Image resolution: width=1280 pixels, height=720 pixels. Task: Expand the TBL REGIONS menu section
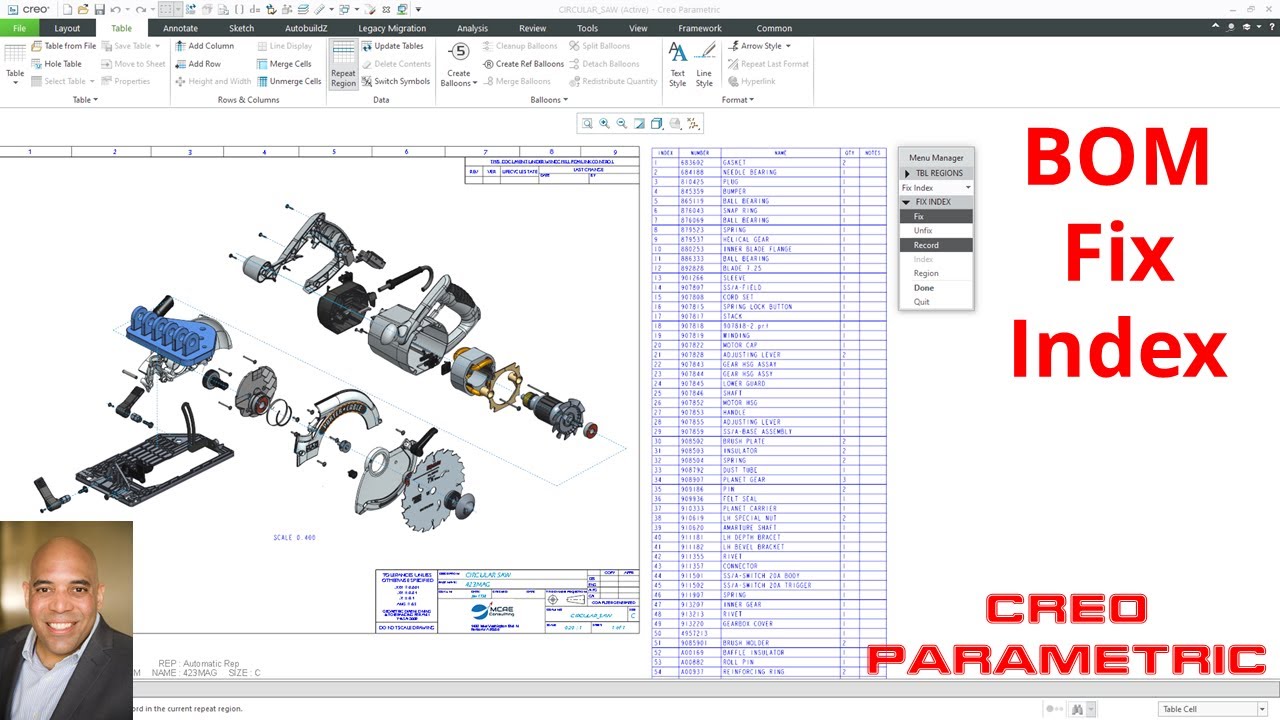pyautogui.click(x=936, y=173)
